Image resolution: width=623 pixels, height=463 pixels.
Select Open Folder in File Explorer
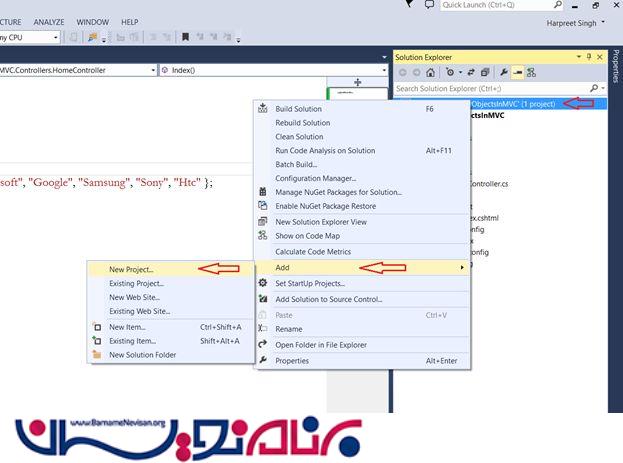(362, 345)
